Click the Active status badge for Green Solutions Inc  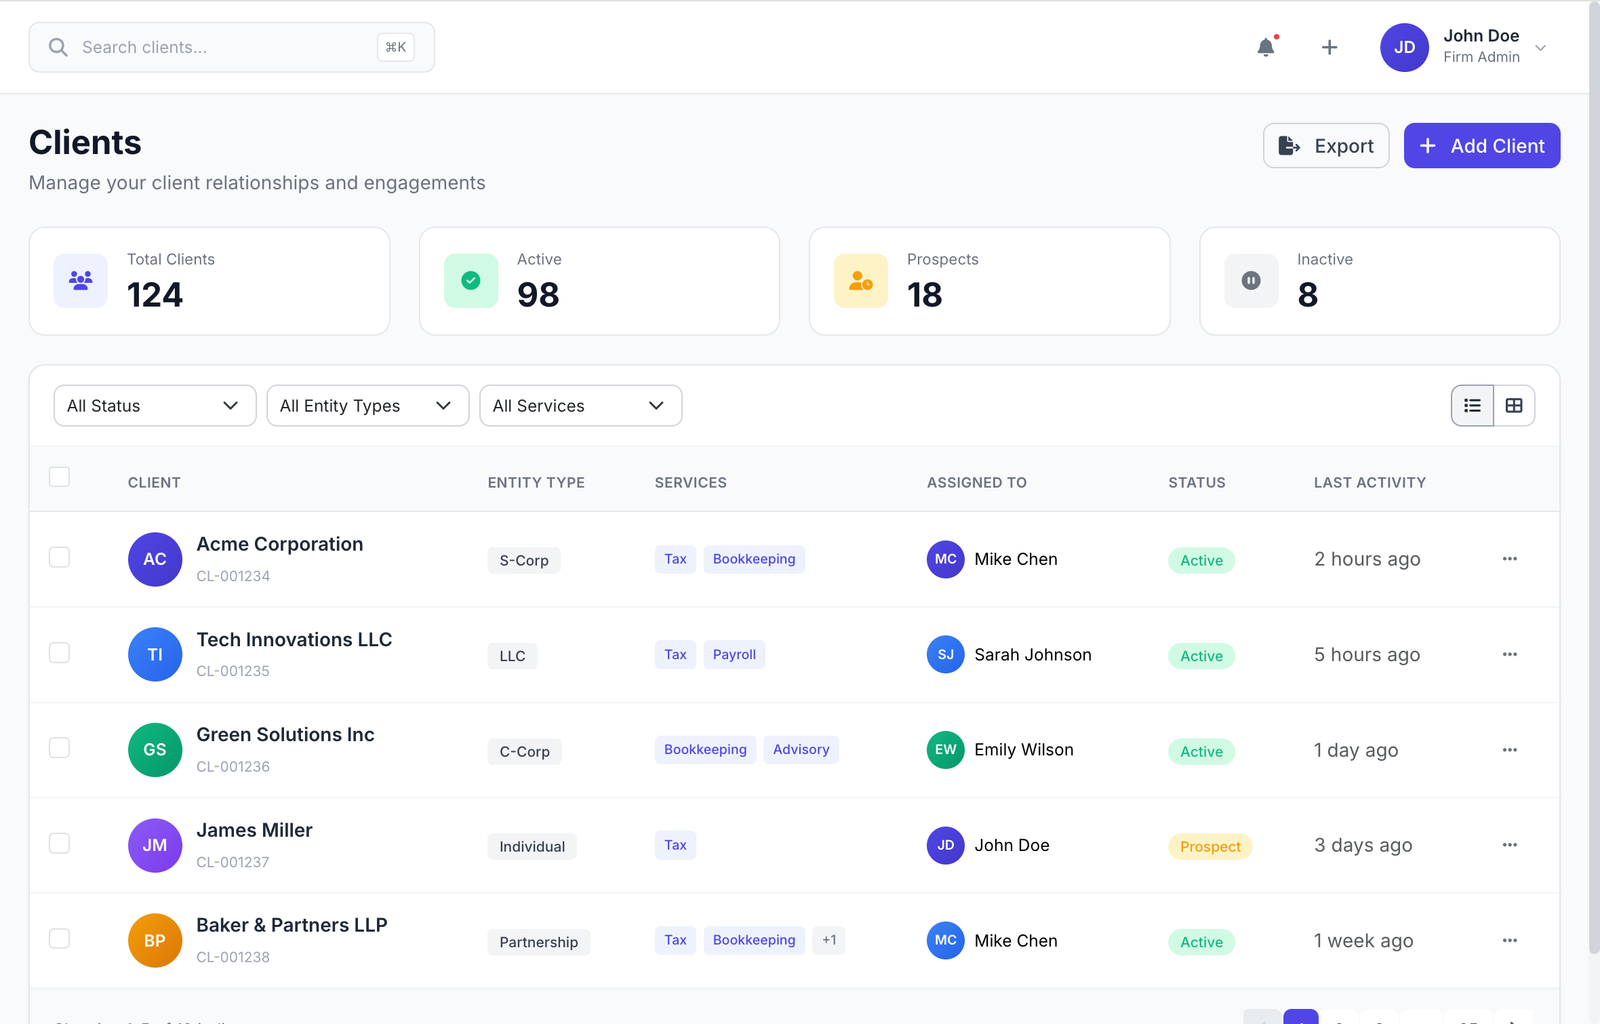click(x=1200, y=751)
